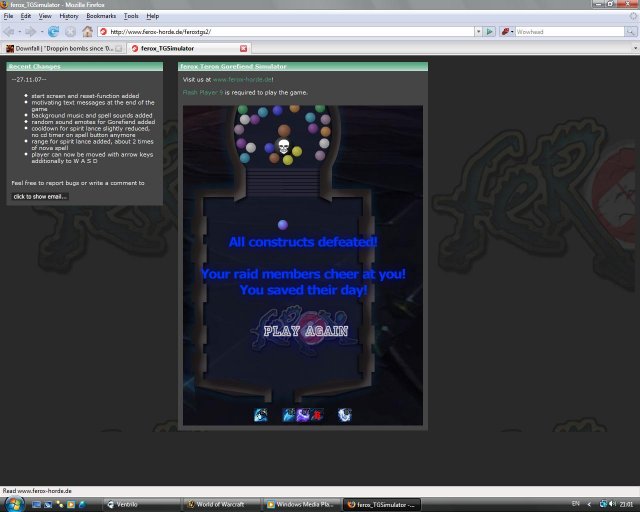Switch to the Windows Media Player taskbar window

[x=301, y=505]
